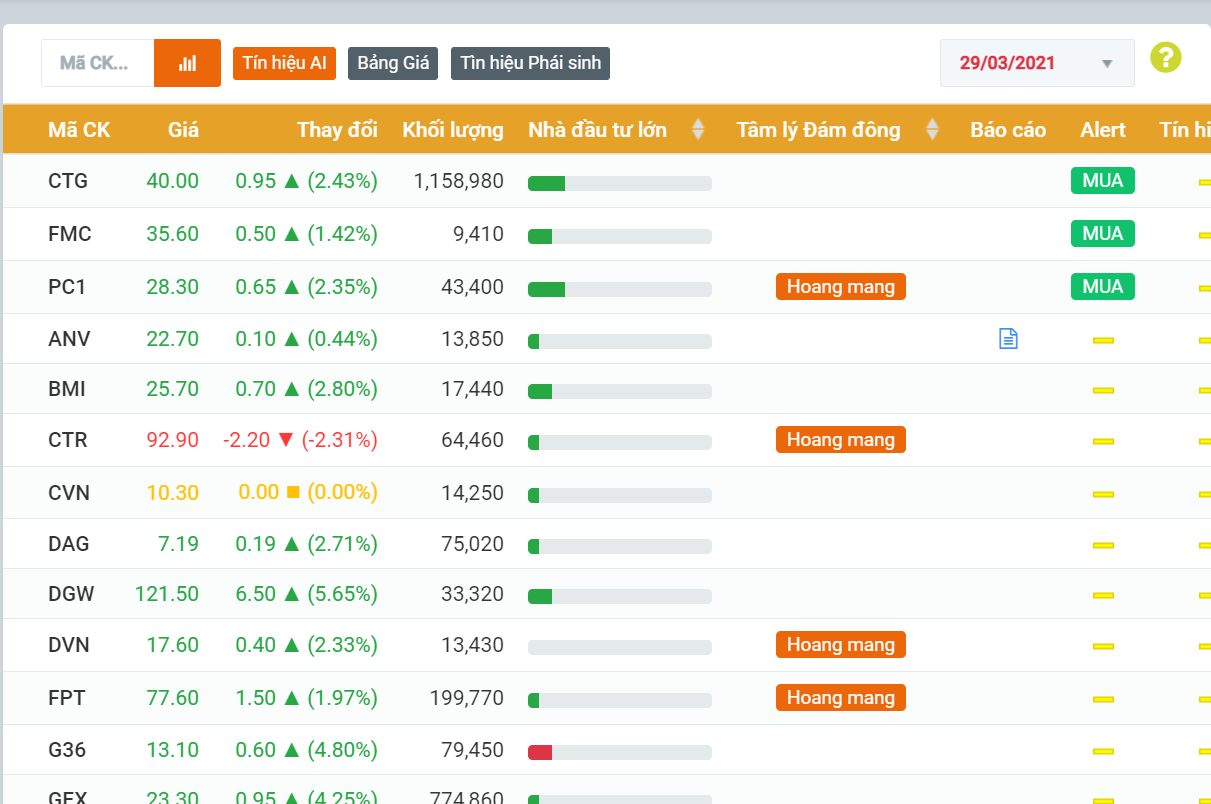This screenshot has width=1211, height=804.
Task: Switch to the Tín hiệu AI tab
Action: coord(284,63)
